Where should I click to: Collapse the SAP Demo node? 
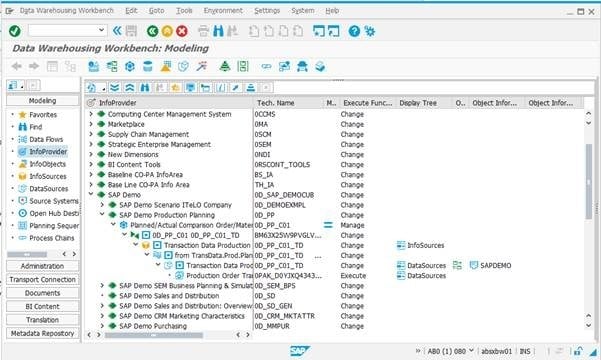tap(91, 195)
